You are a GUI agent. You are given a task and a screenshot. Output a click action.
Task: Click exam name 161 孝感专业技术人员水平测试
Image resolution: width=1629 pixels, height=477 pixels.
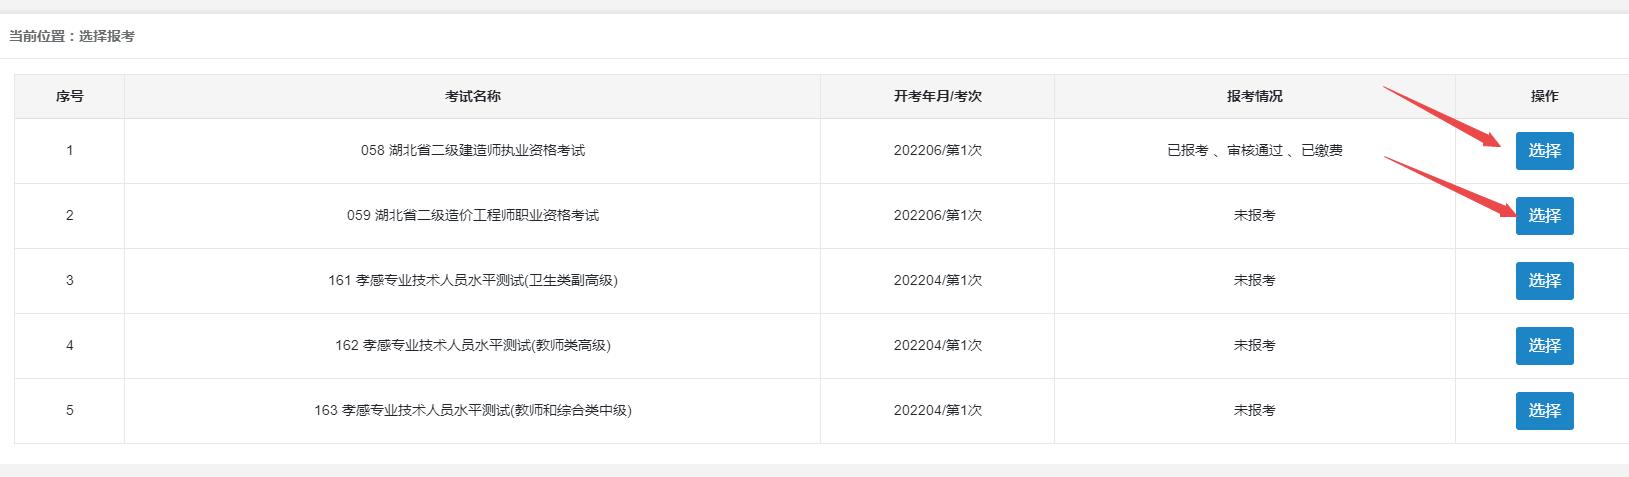point(472,281)
